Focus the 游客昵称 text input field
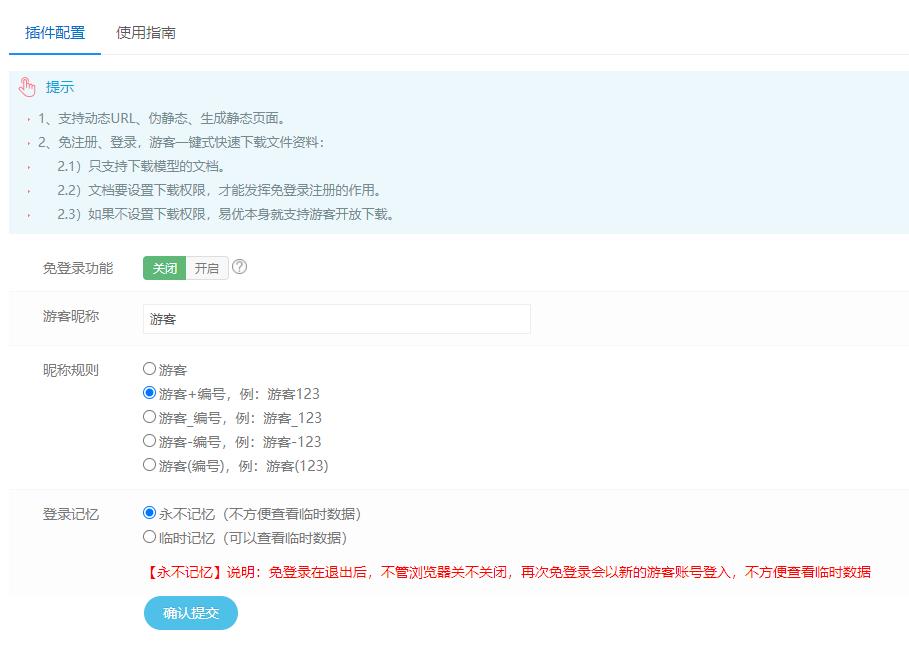The width and height of the screenshot is (909, 646). point(337,319)
